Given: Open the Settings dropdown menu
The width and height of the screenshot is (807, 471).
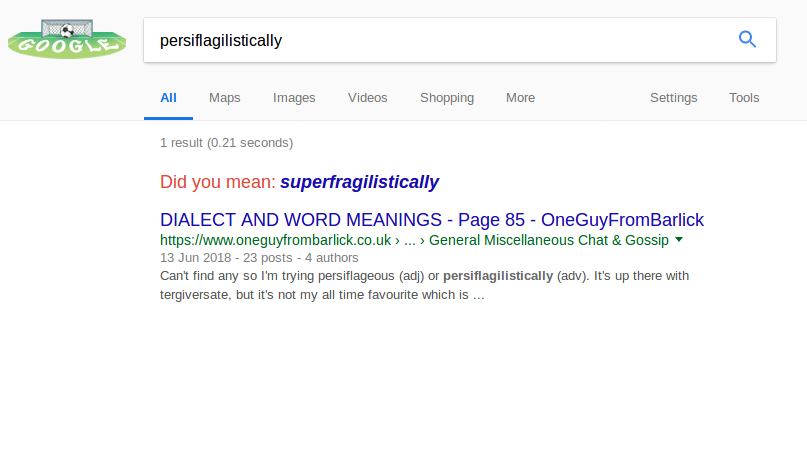Looking at the screenshot, I should tap(674, 98).
